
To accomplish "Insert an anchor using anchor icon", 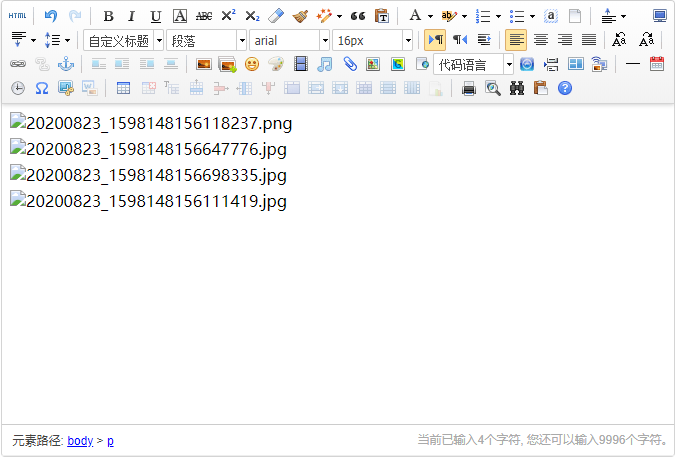I will tap(66, 64).
